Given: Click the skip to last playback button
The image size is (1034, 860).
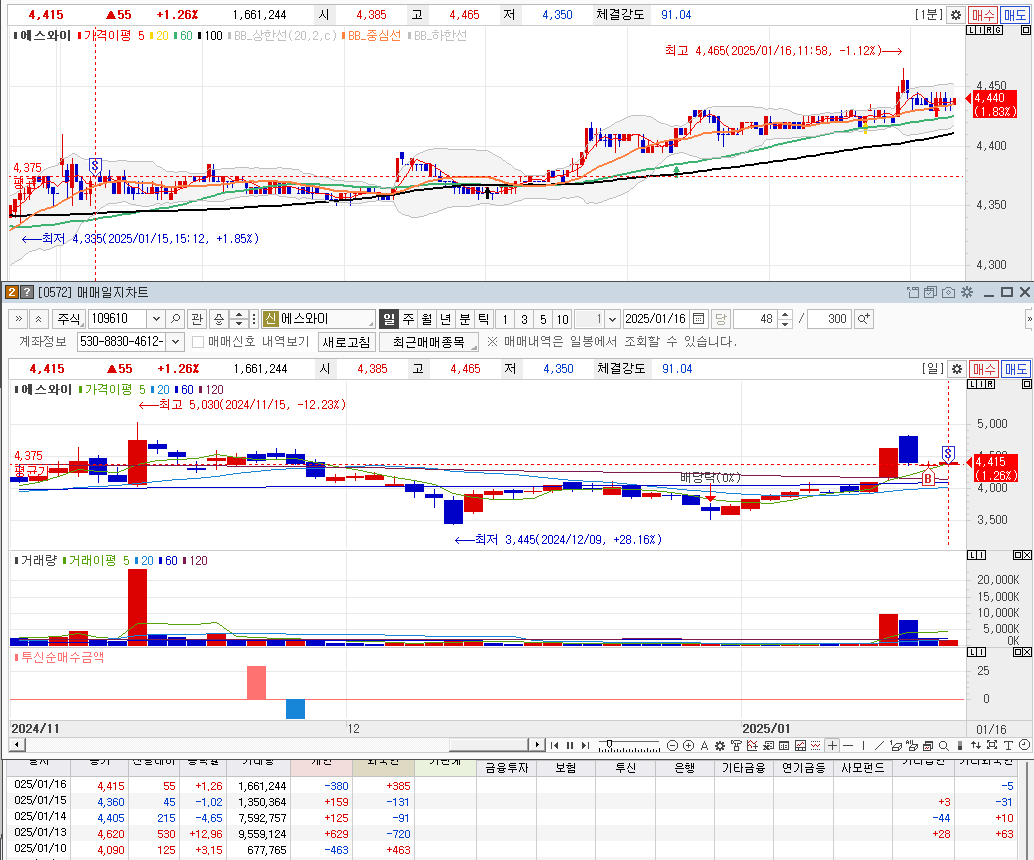Looking at the screenshot, I should coord(586,745).
